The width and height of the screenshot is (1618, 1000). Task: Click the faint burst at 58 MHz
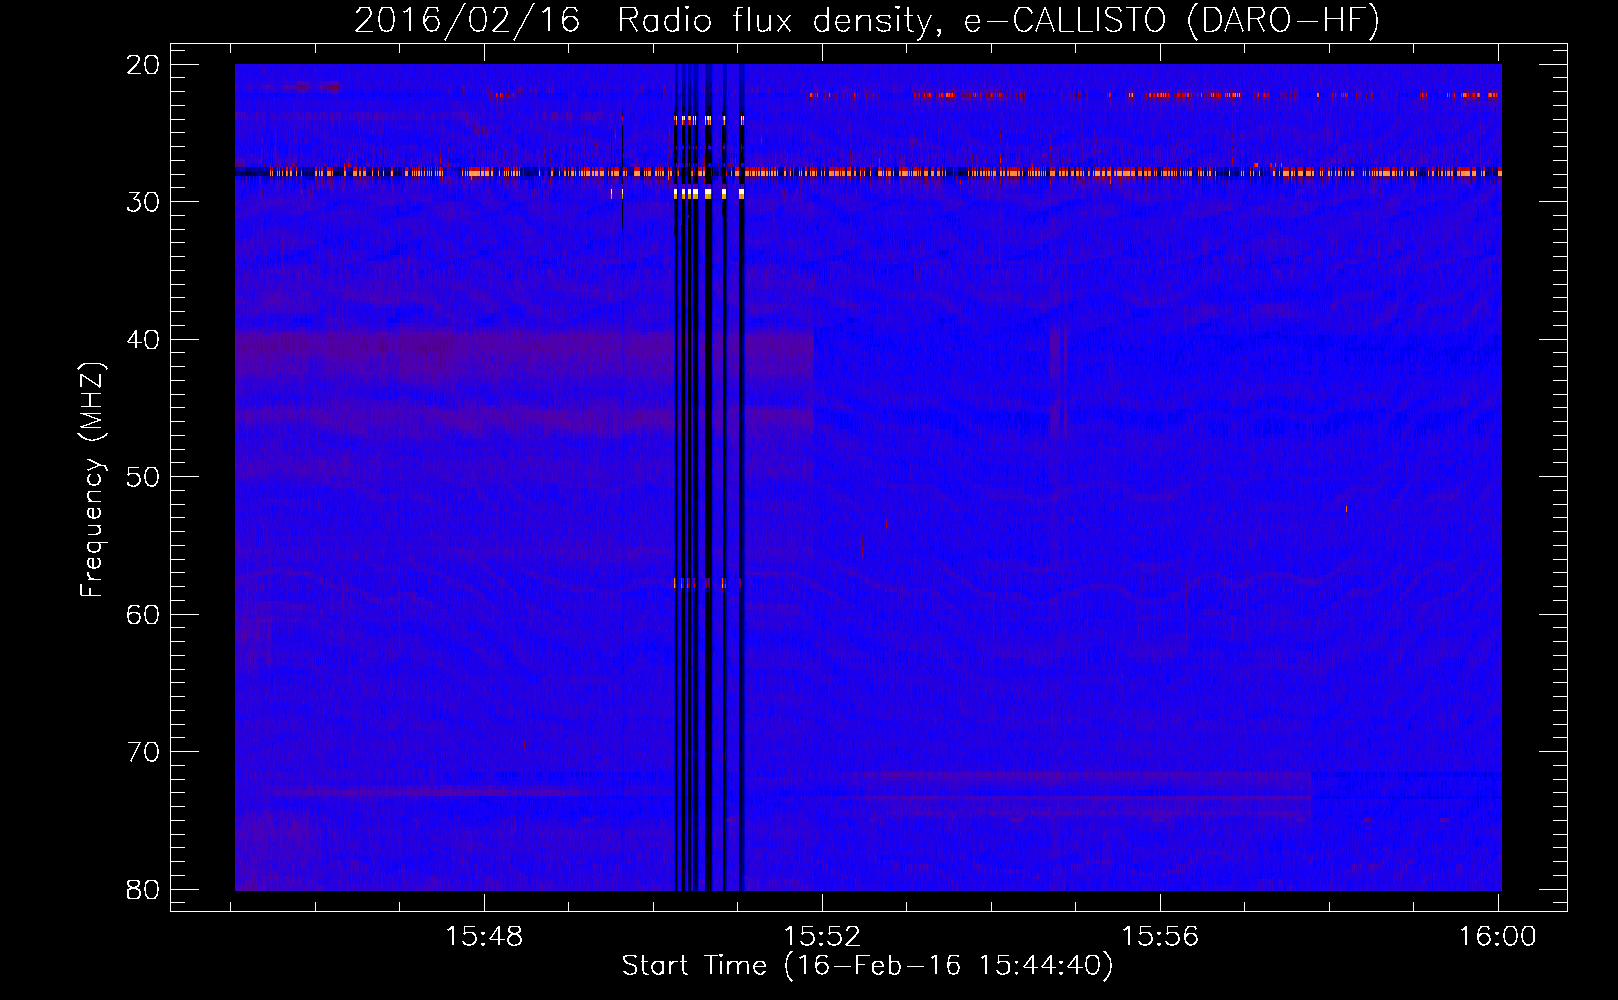coord(708,583)
